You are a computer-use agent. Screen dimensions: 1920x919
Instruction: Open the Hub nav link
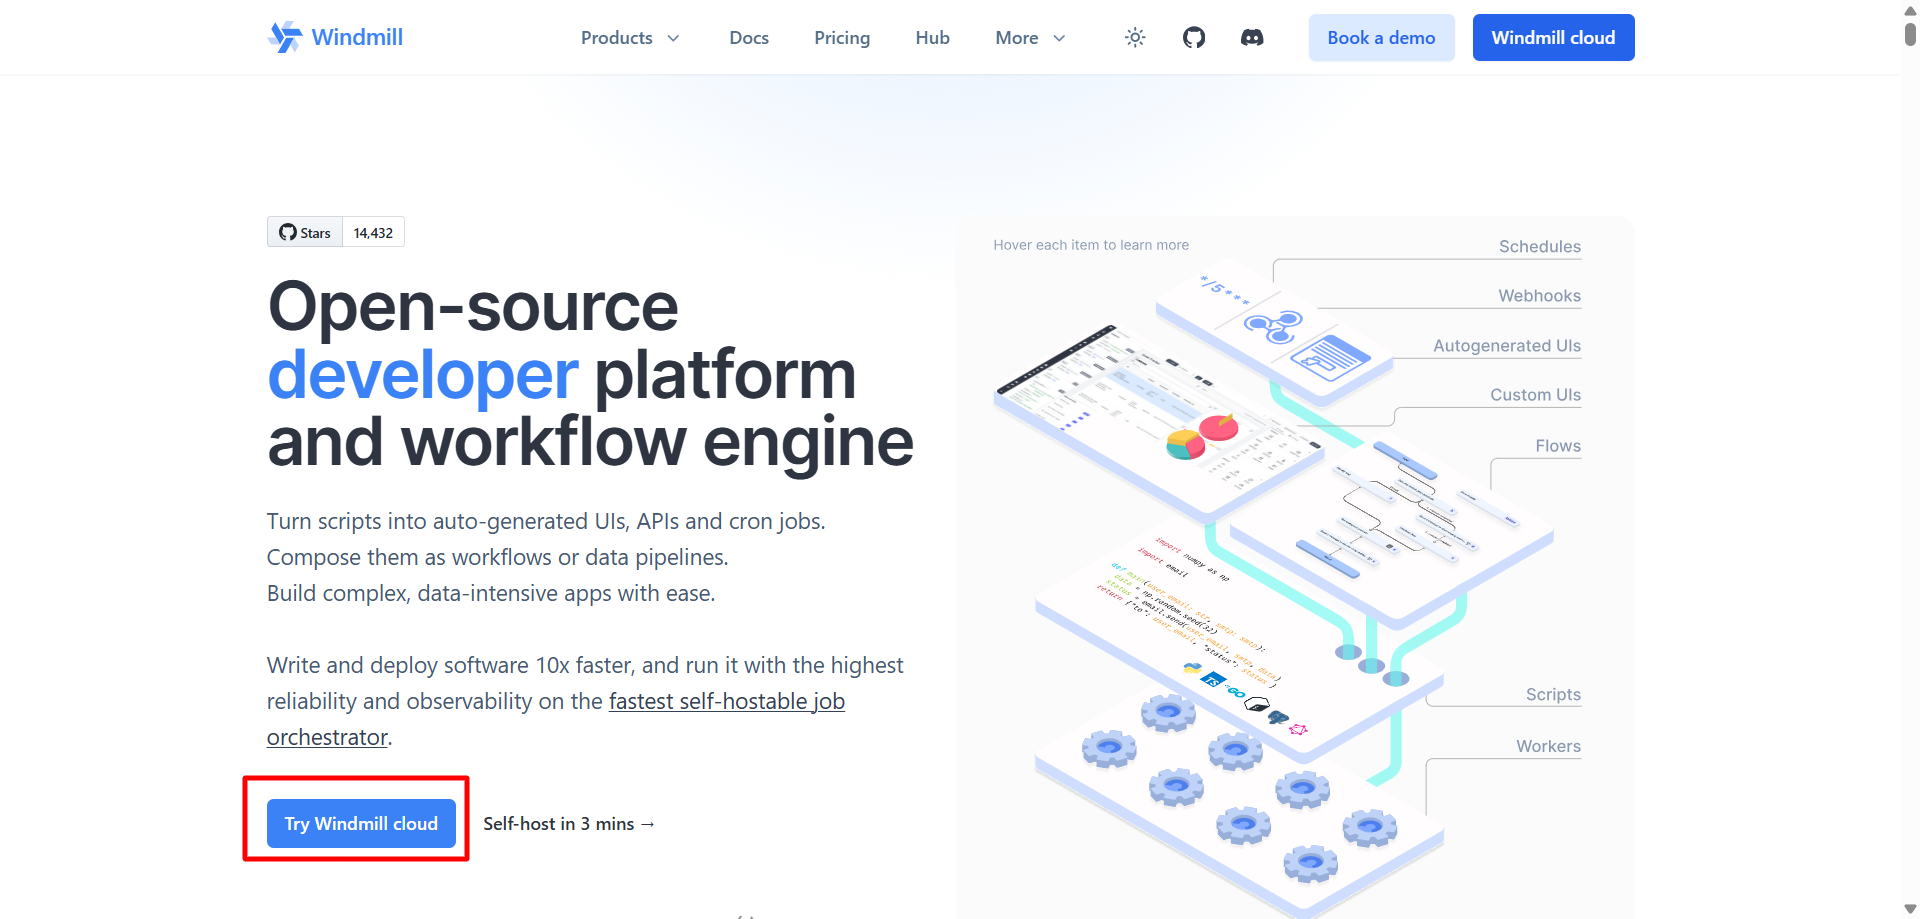[x=932, y=38]
